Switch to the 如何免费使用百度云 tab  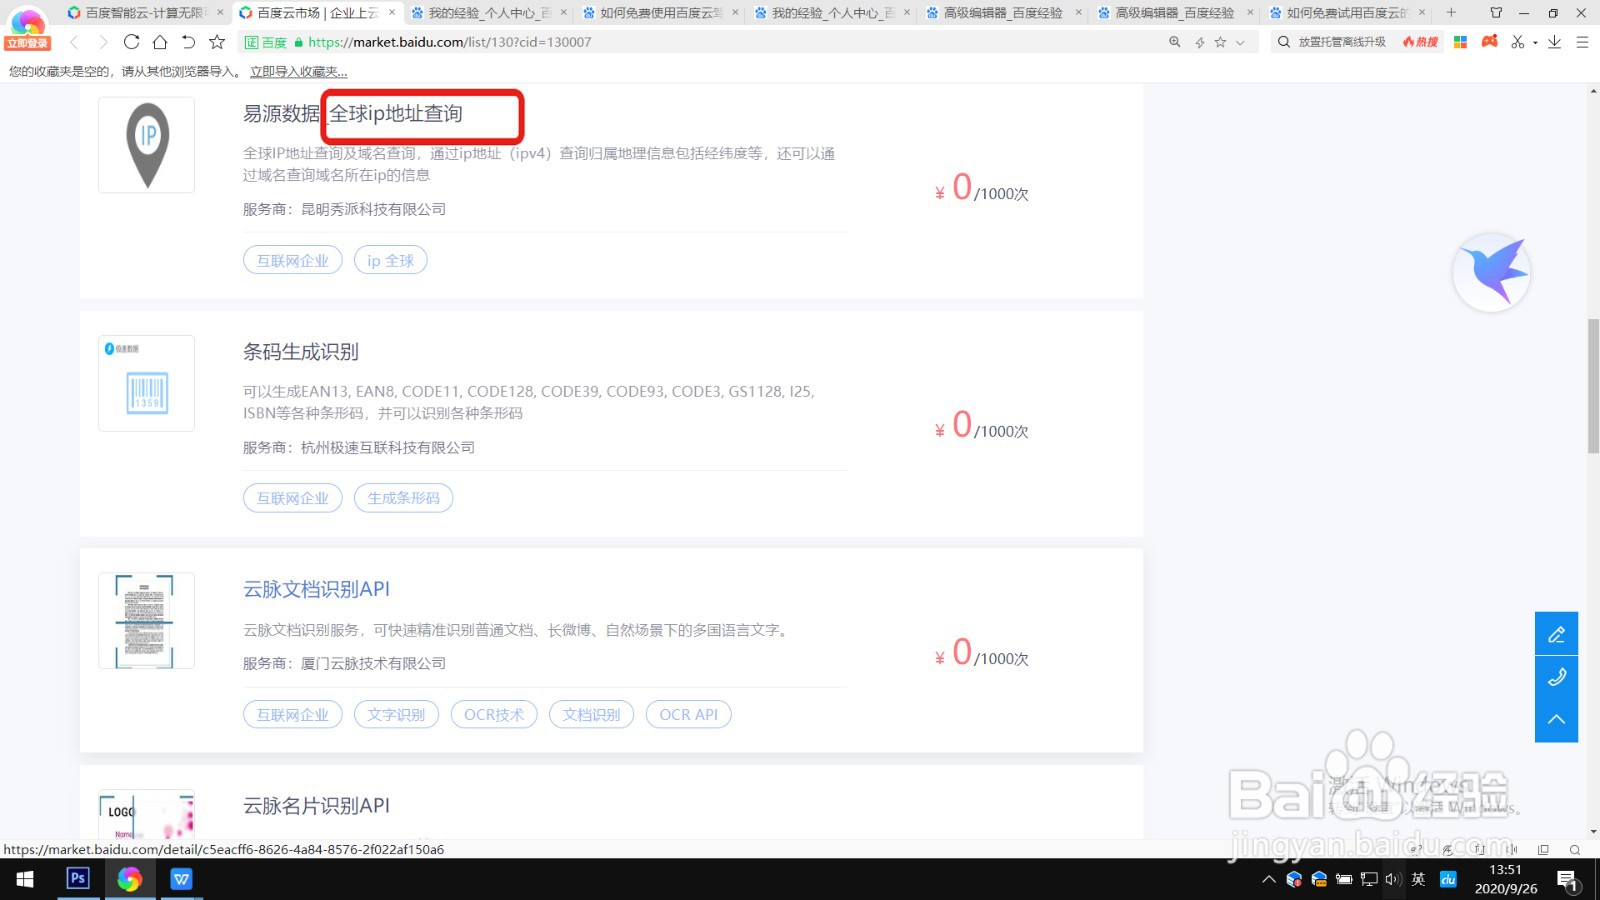click(660, 13)
